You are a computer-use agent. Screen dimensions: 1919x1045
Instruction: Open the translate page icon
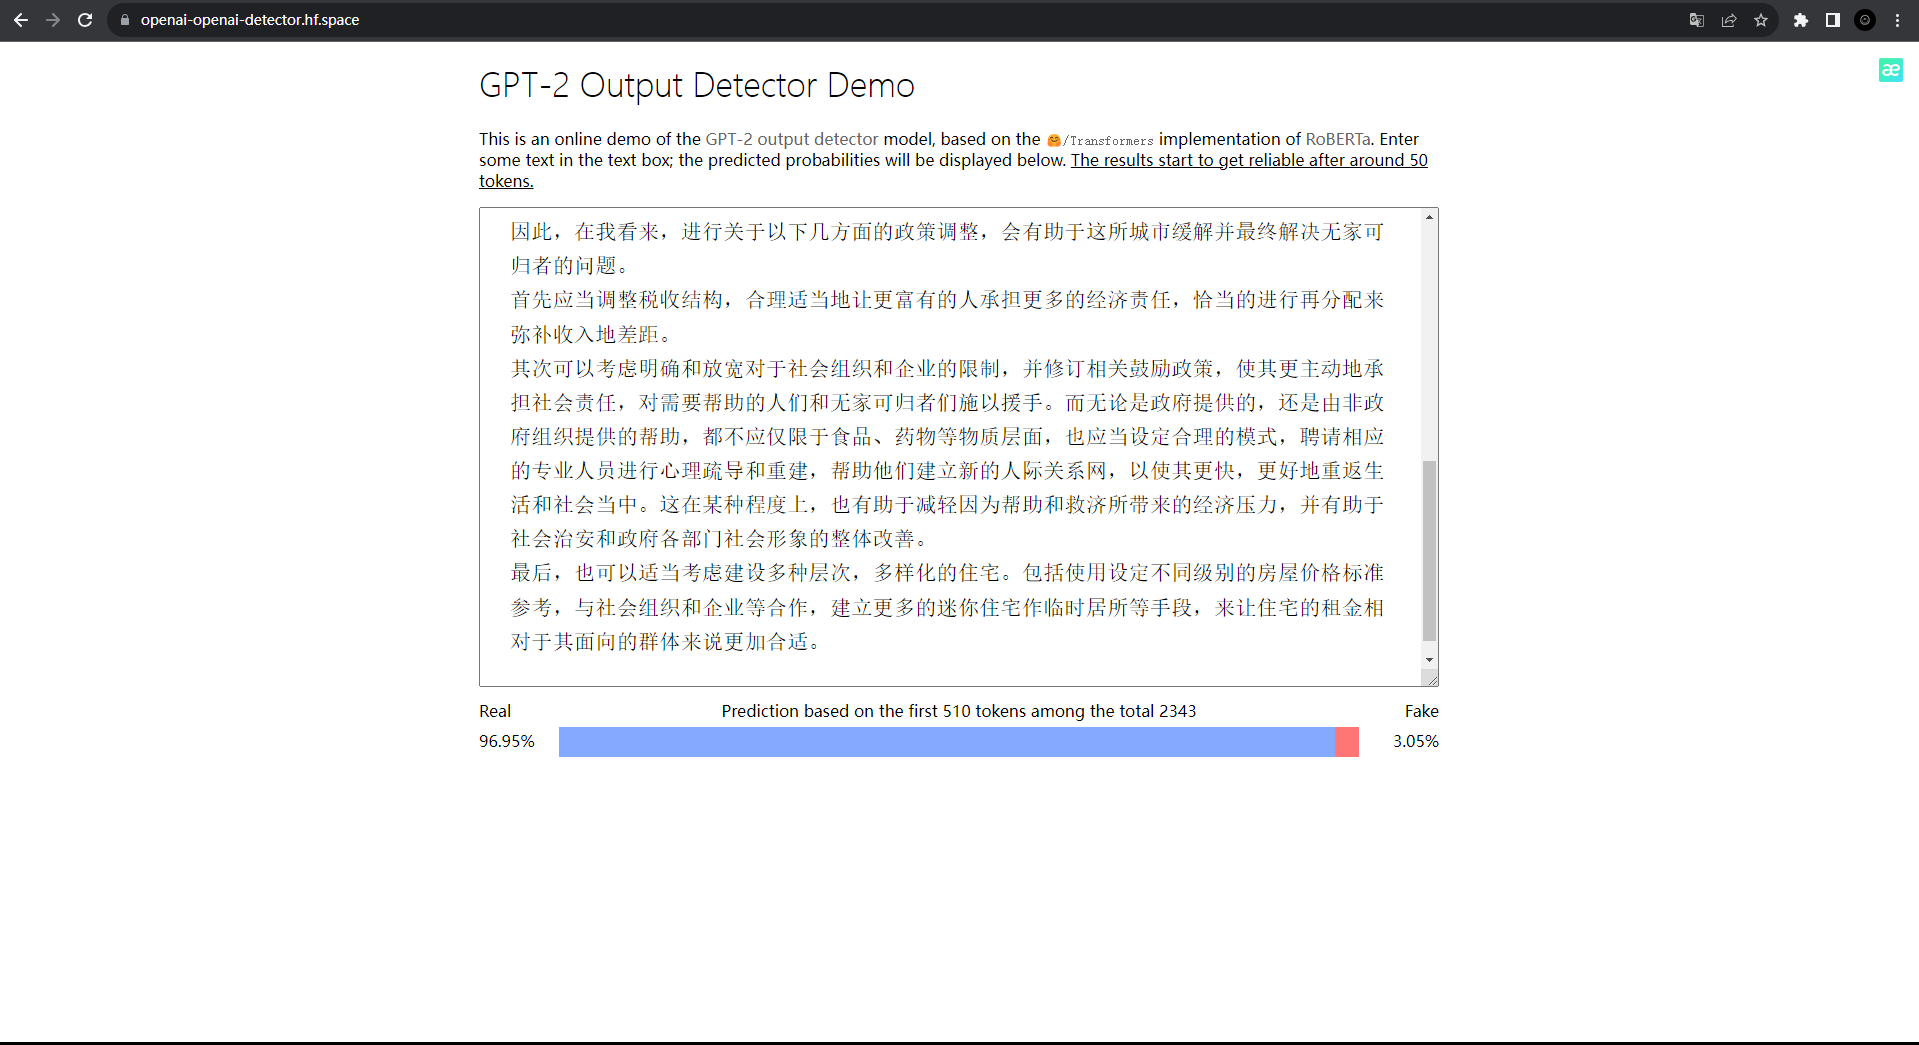pyautogui.click(x=1697, y=20)
